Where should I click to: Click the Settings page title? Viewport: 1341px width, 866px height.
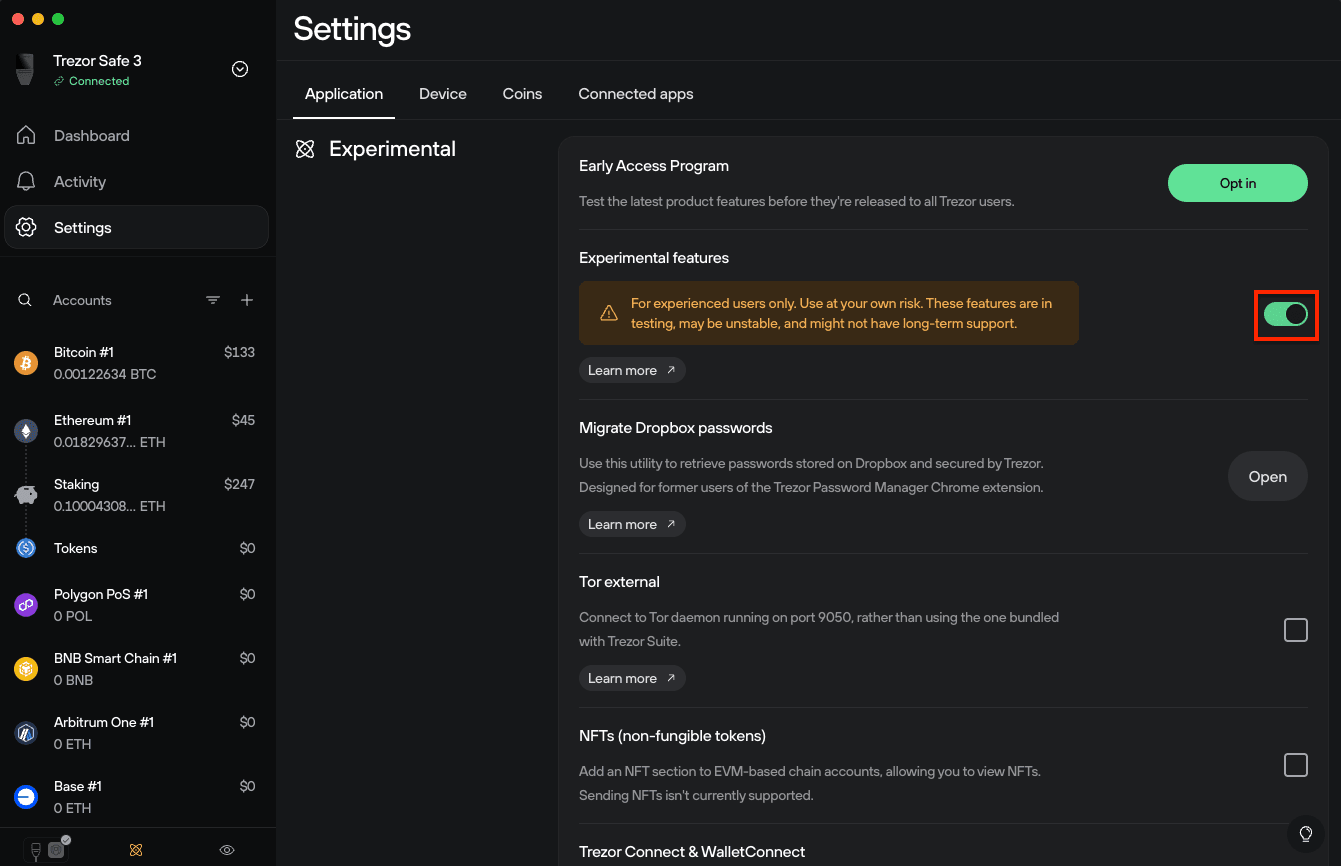(x=352, y=28)
